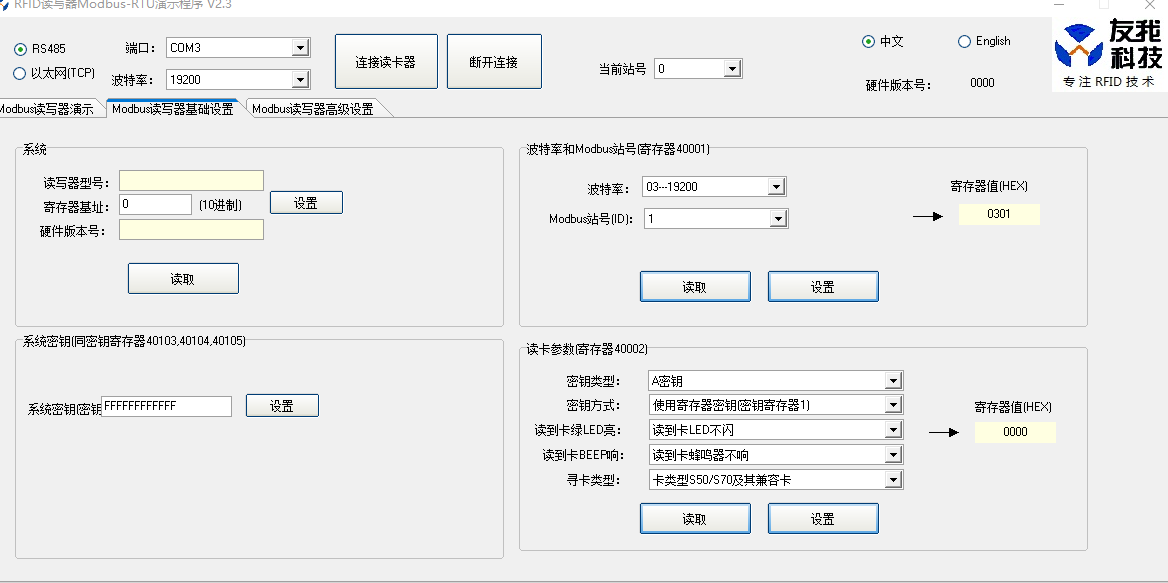
Task: Expand the 寻卡类型 card type dropdown
Action: 894,479
